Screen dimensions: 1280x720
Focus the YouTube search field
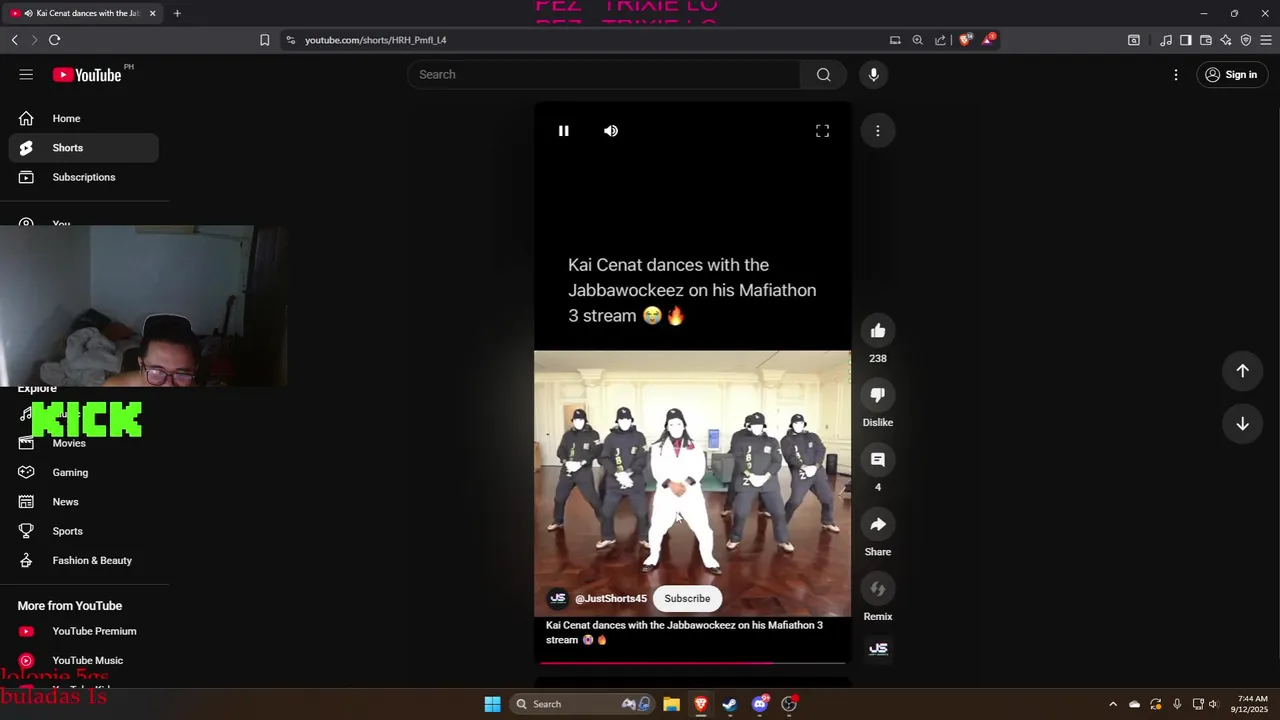603,74
